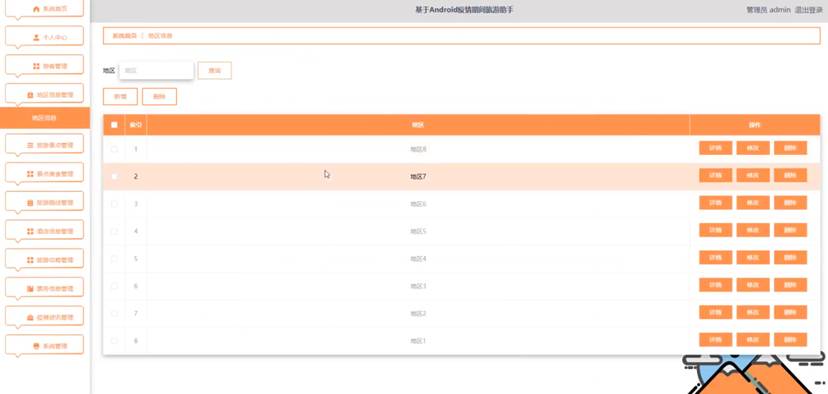Open 个人中心 with the person icon

(44, 37)
